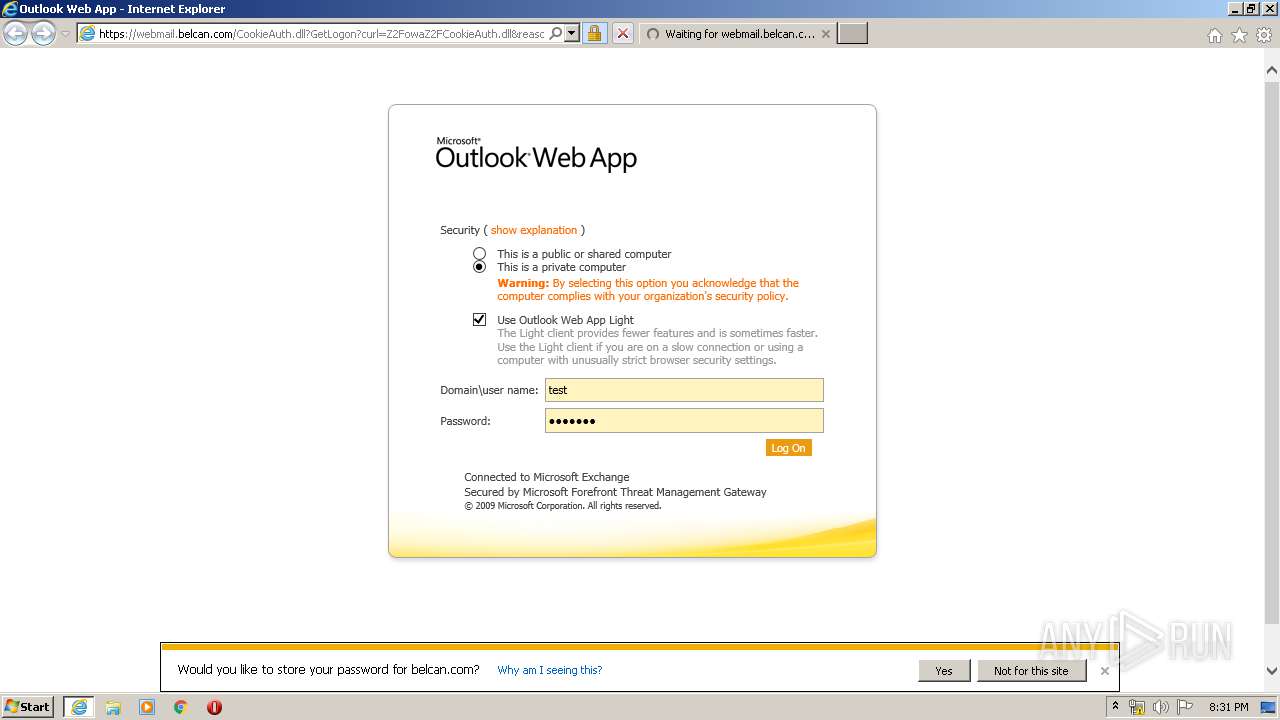This screenshot has width=1280, height=720.
Task: Open Favorites star icon
Action: (1239, 35)
